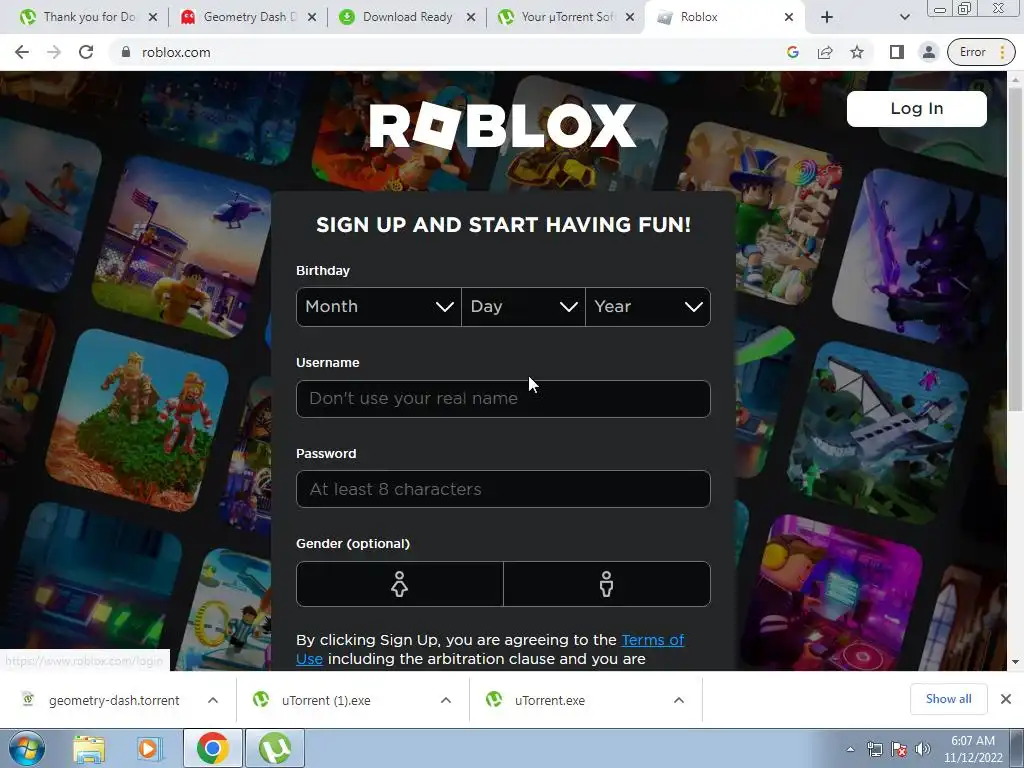This screenshot has width=1024, height=768.
Task: Close the Download Ready tab
Action: tap(471, 17)
